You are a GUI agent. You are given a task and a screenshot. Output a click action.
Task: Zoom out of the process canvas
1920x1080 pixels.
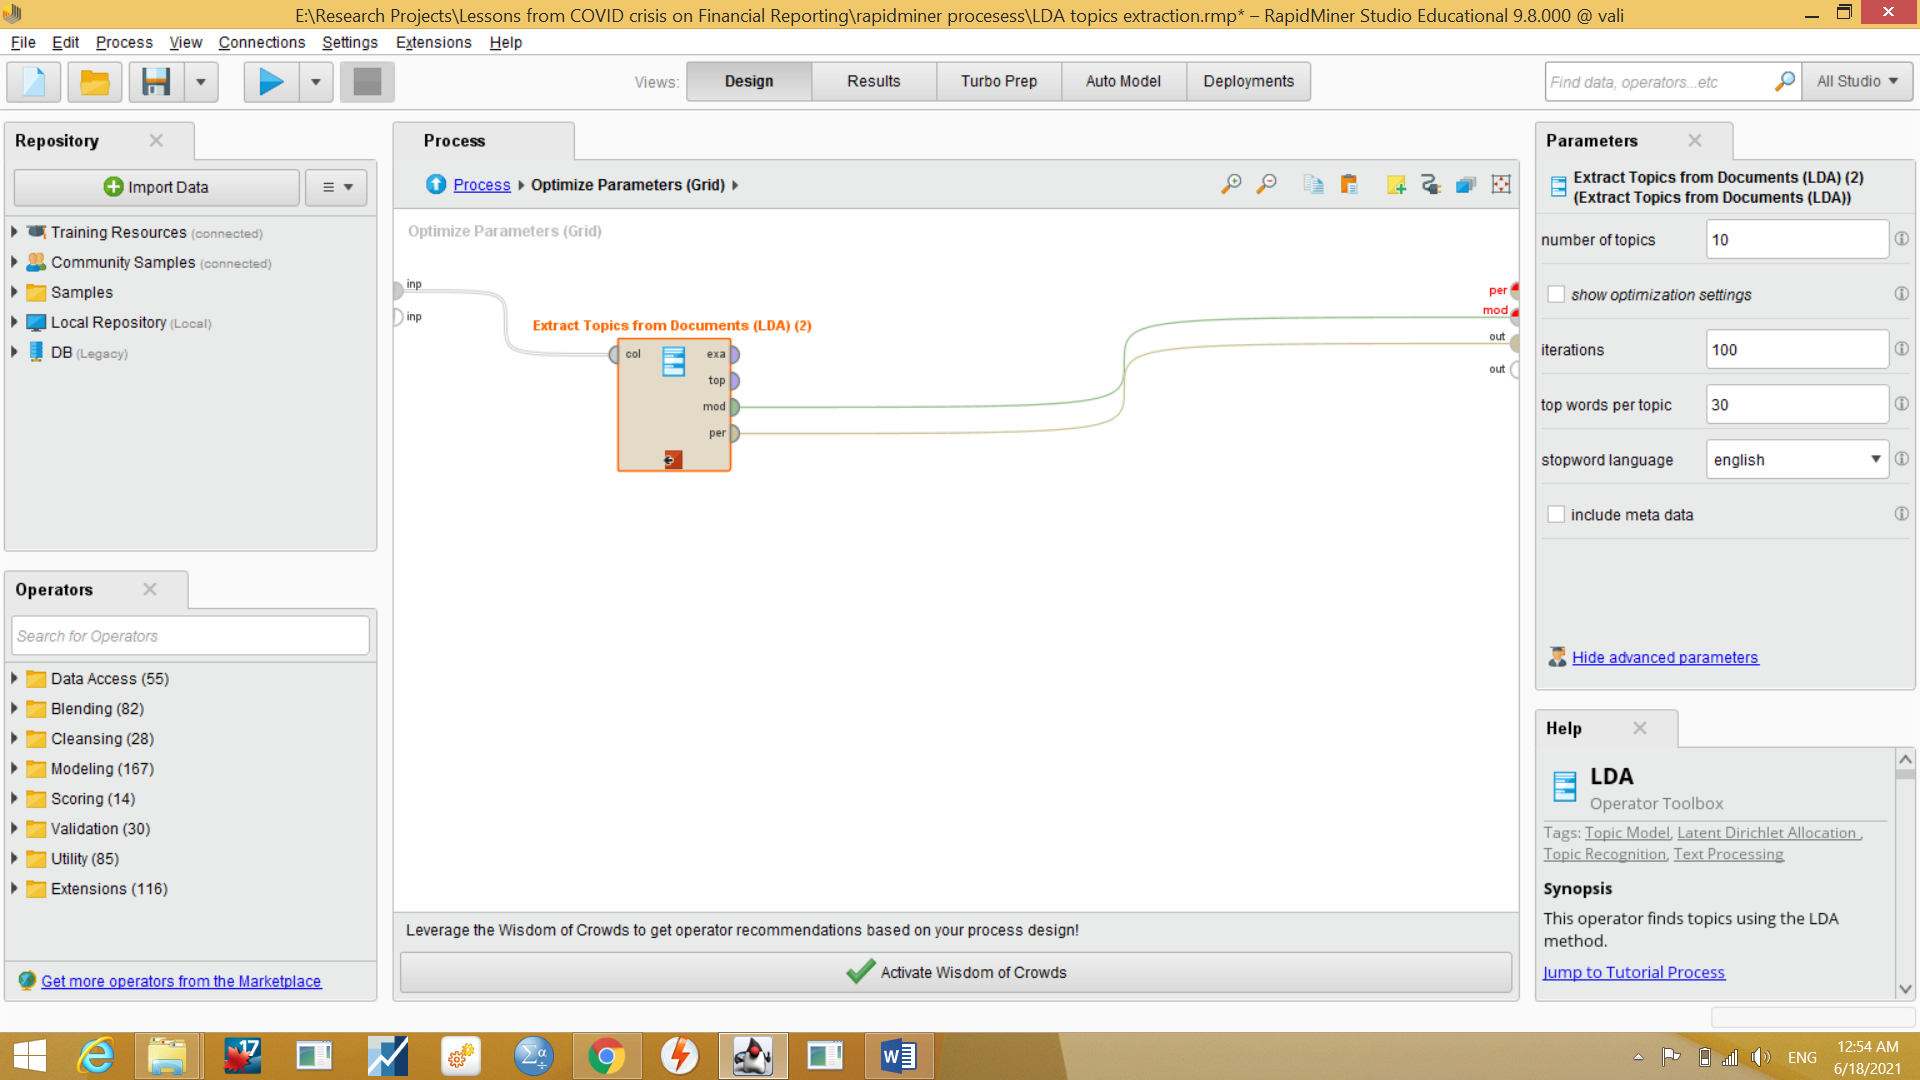(1266, 184)
